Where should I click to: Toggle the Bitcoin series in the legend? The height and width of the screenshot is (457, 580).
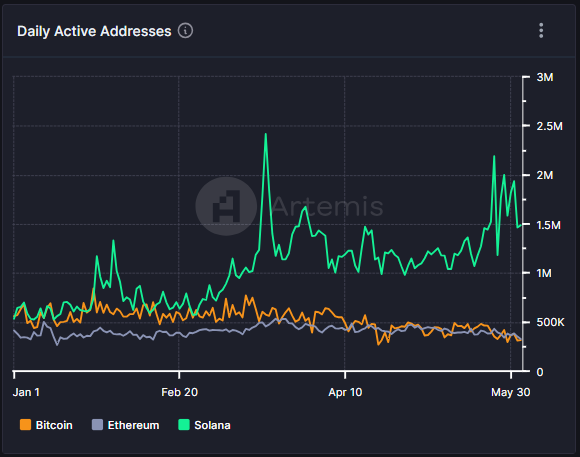click(x=46, y=425)
